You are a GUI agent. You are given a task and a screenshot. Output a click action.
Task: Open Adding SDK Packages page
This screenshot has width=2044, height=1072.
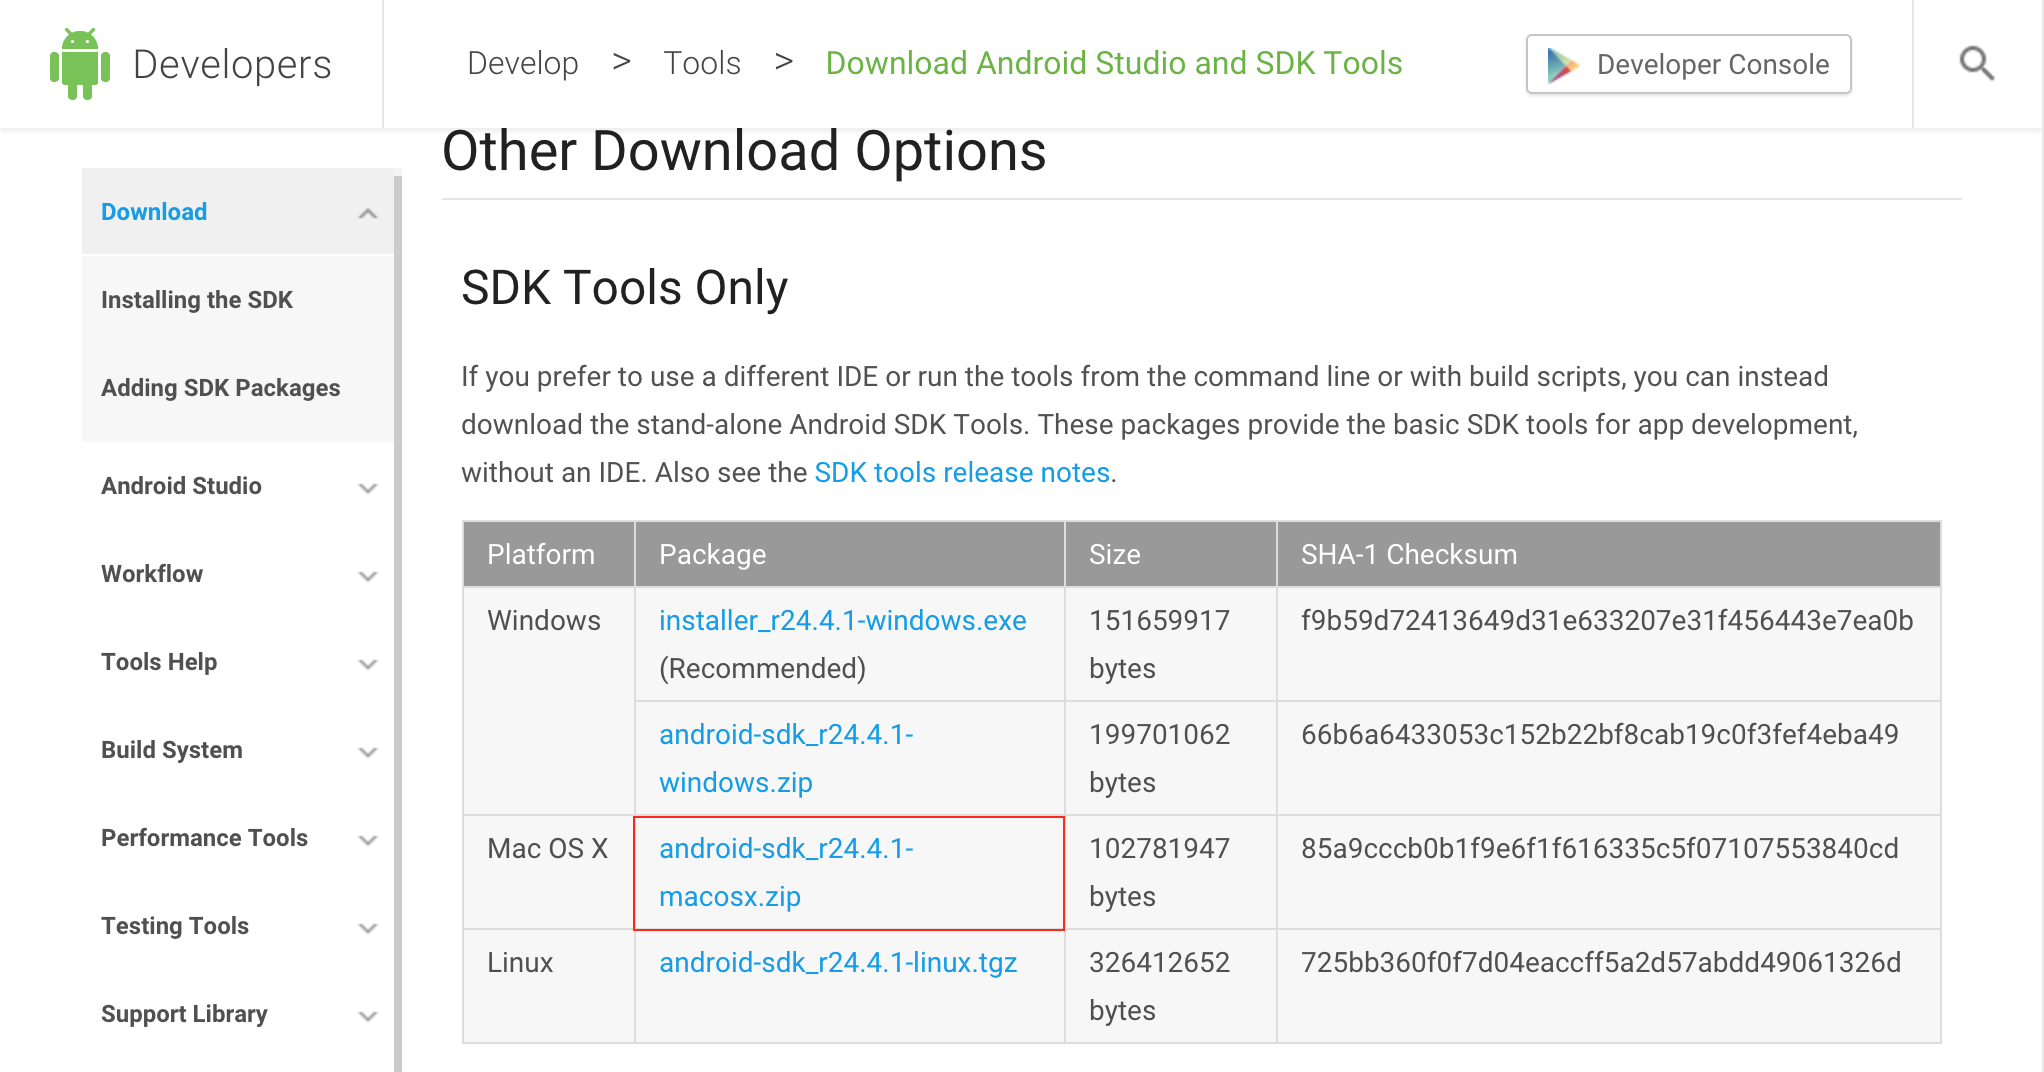(221, 388)
